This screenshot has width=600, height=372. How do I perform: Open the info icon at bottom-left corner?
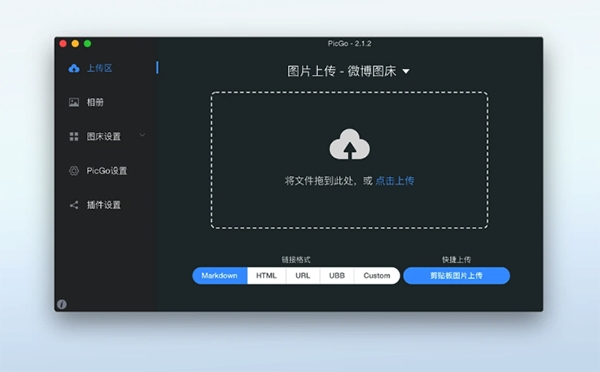click(62, 304)
